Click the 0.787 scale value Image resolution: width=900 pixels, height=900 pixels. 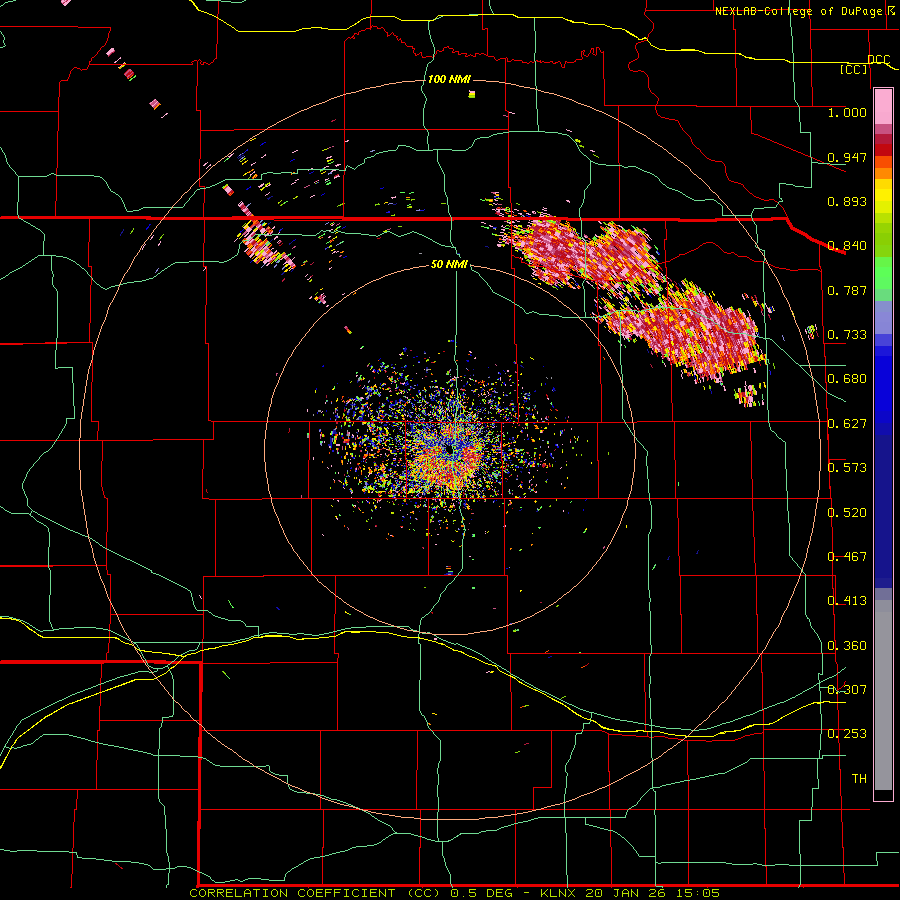tap(847, 290)
